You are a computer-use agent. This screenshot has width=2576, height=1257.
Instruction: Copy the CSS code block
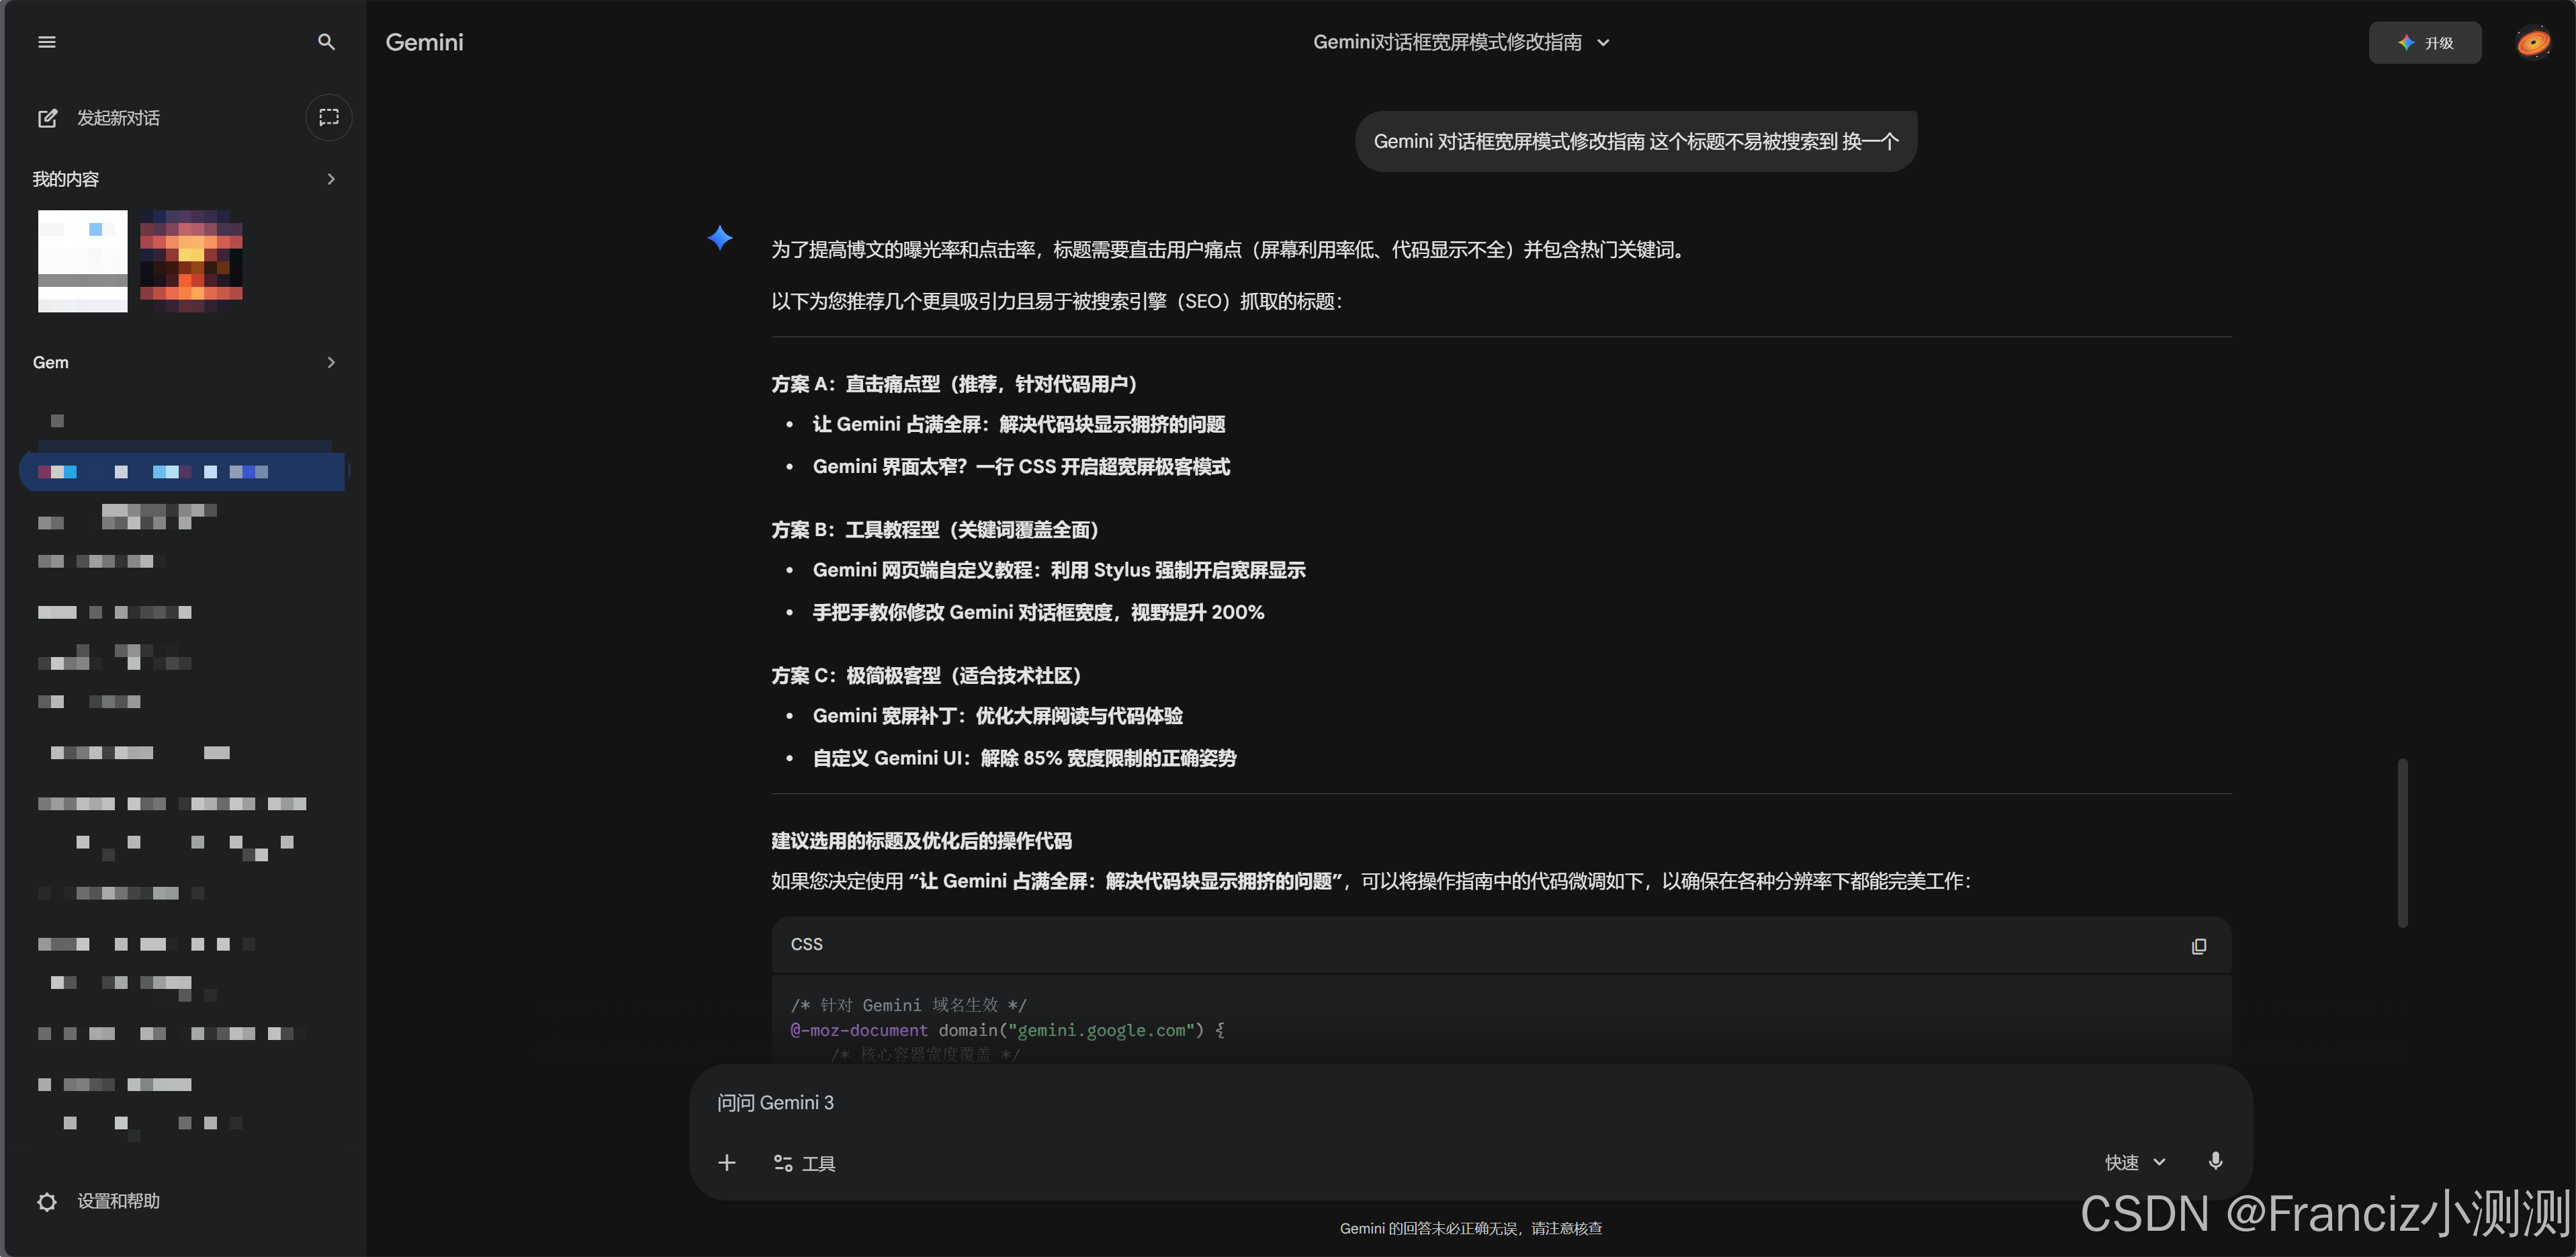[x=2198, y=946]
